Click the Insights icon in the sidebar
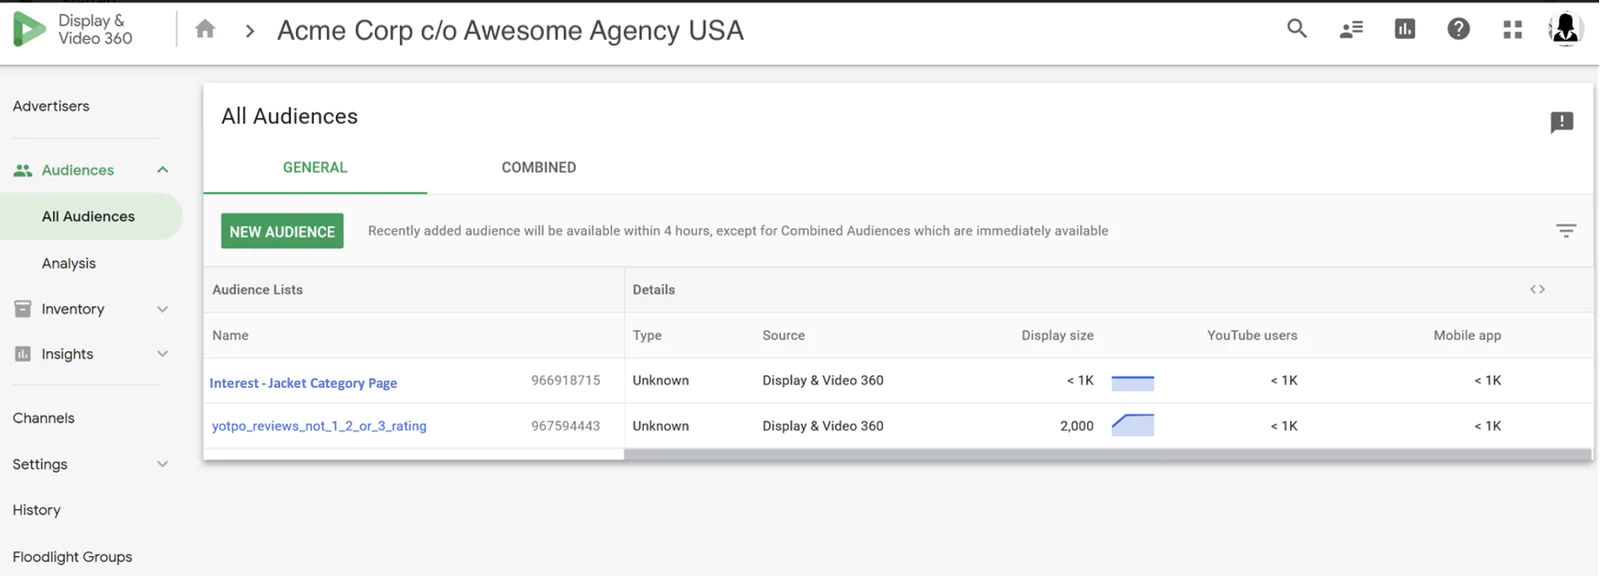This screenshot has width=1600, height=576. tap(21, 353)
